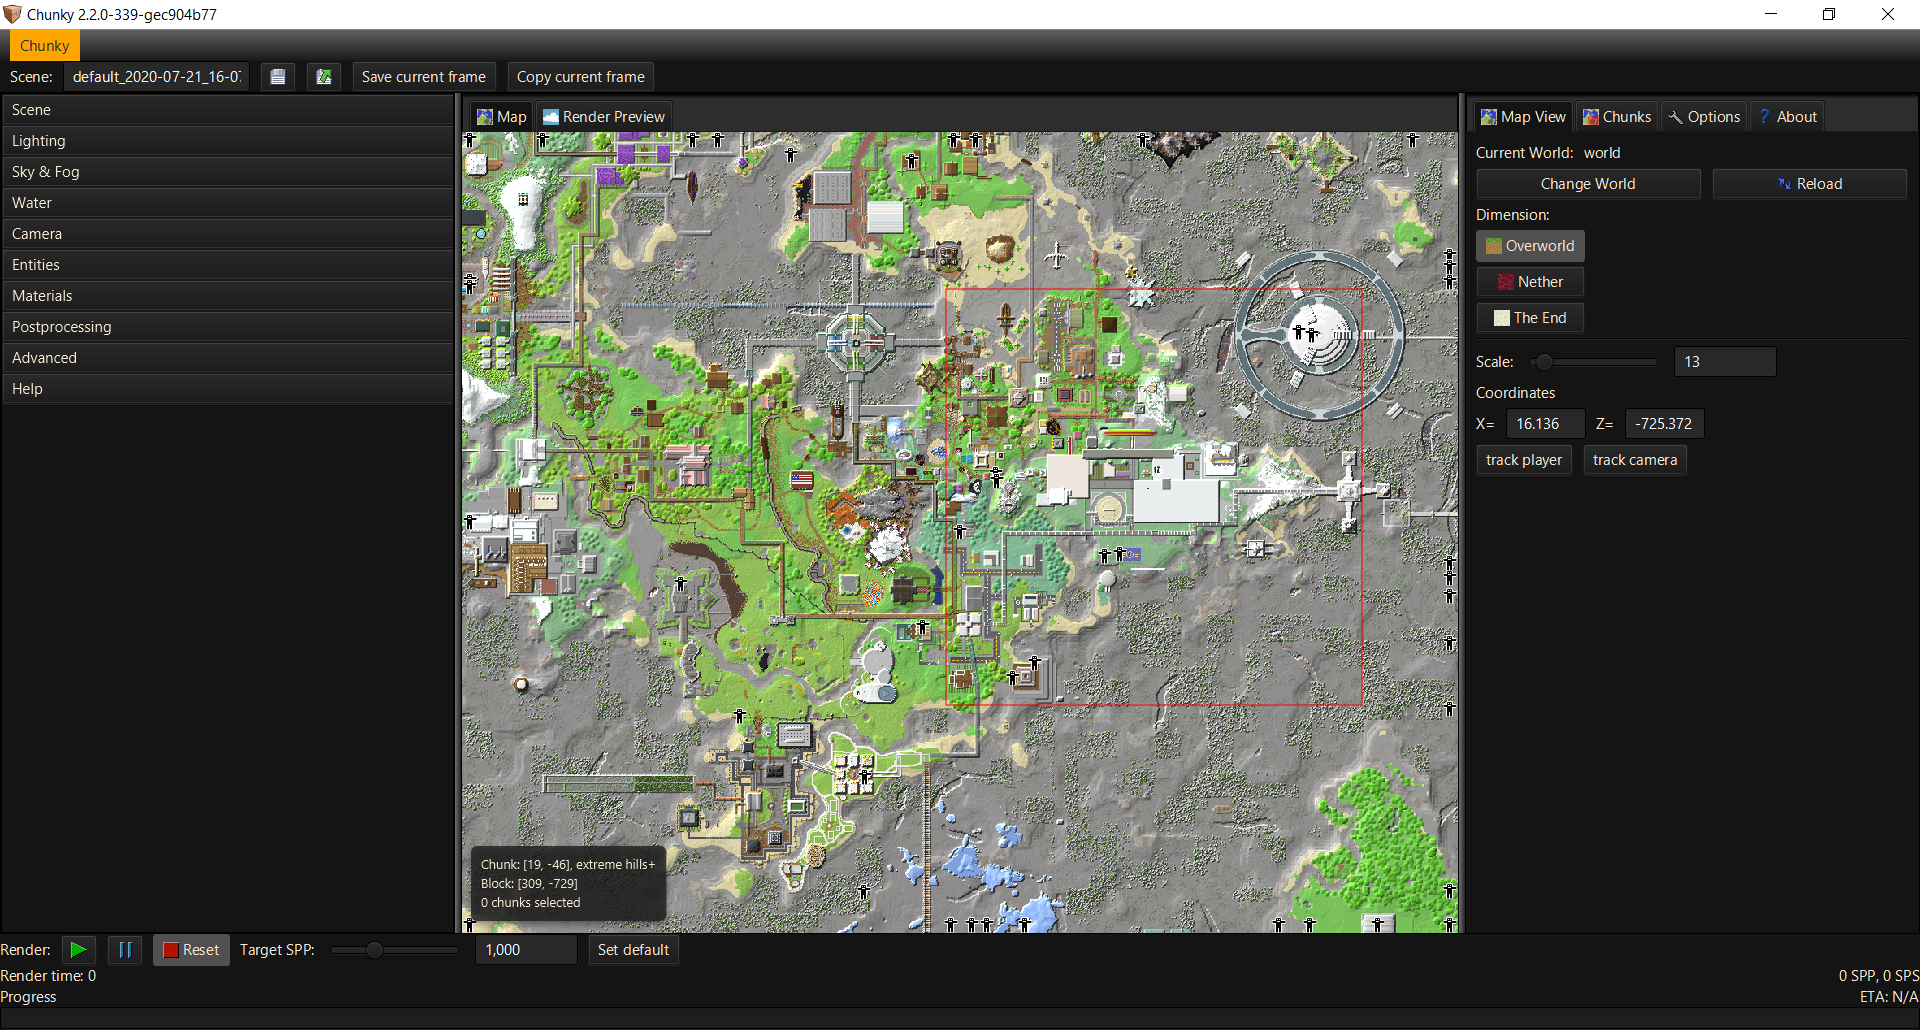Image resolution: width=1920 pixels, height=1030 pixels.
Task: Open the Postprocessing section
Action: pyautogui.click(x=228, y=327)
